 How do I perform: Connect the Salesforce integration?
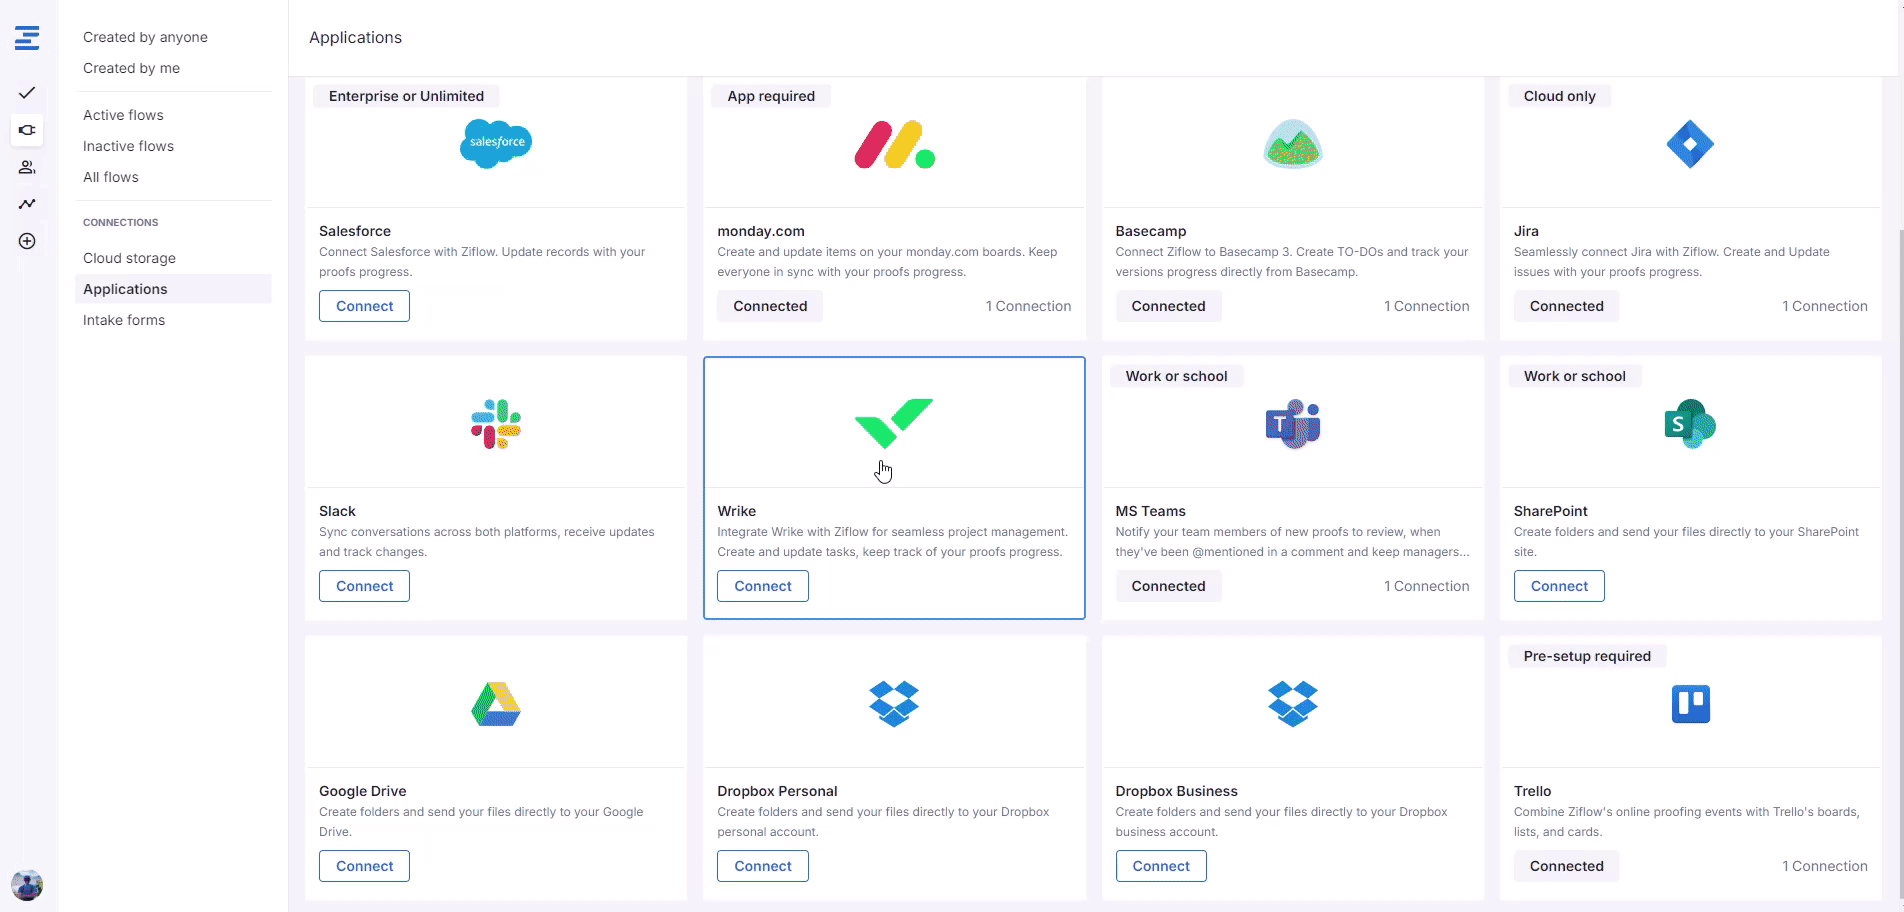click(364, 306)
